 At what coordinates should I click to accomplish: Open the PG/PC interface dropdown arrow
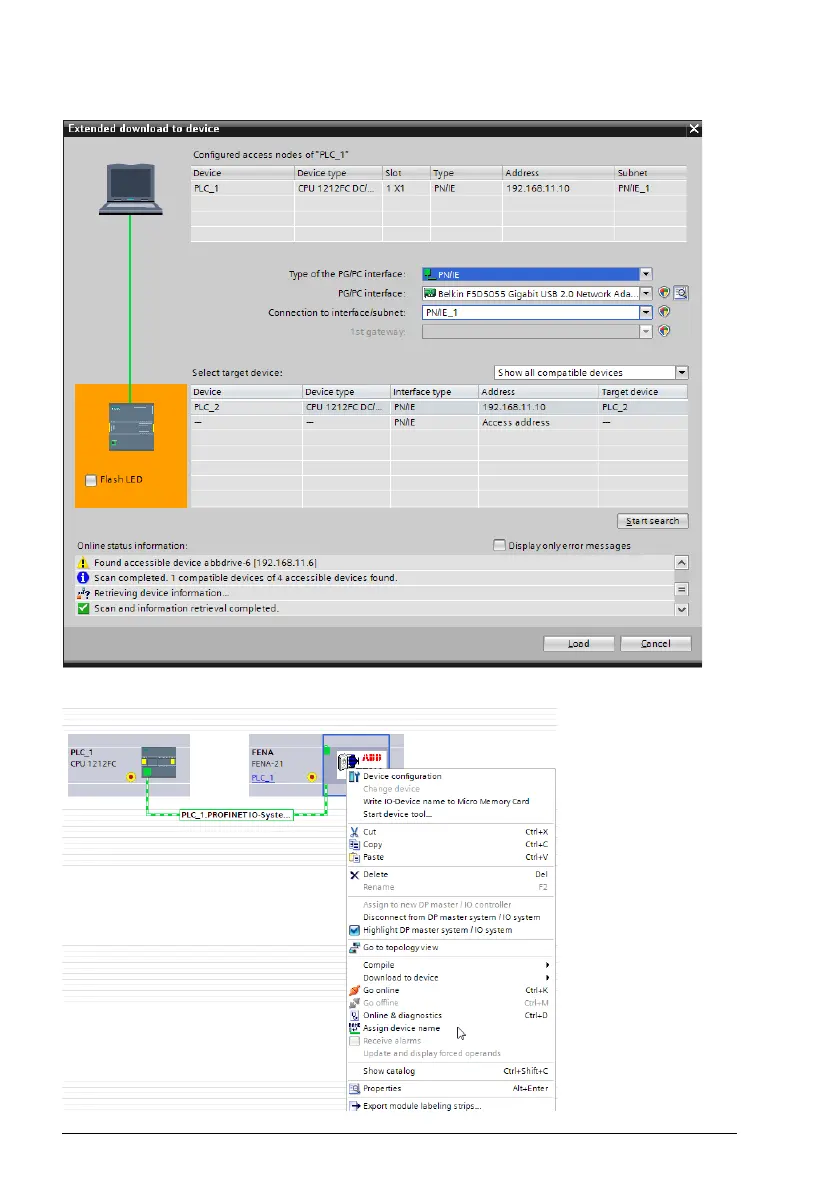(x=646, y=294)
